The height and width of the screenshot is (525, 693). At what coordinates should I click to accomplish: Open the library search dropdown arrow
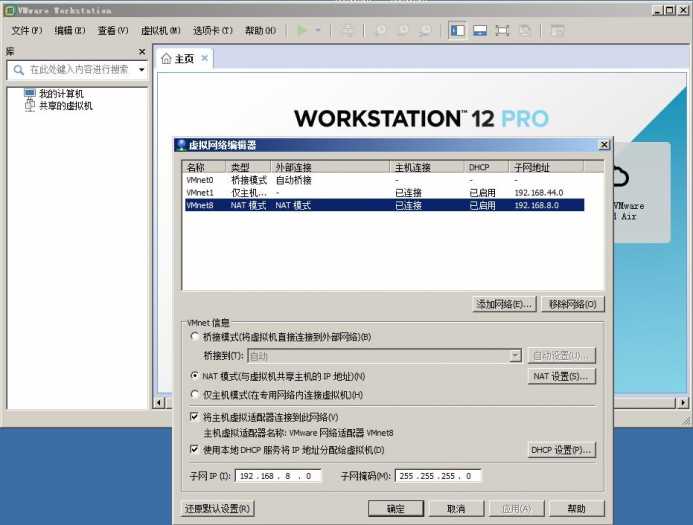[141, 70]
